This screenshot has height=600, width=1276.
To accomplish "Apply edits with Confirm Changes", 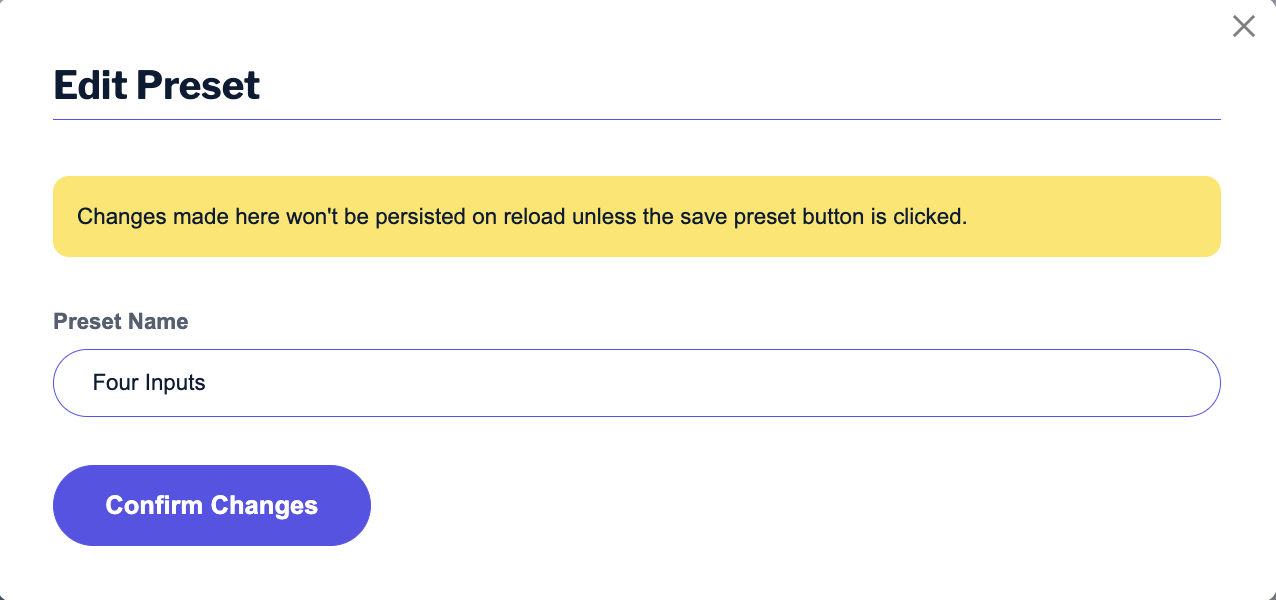I will pos(211,505).
